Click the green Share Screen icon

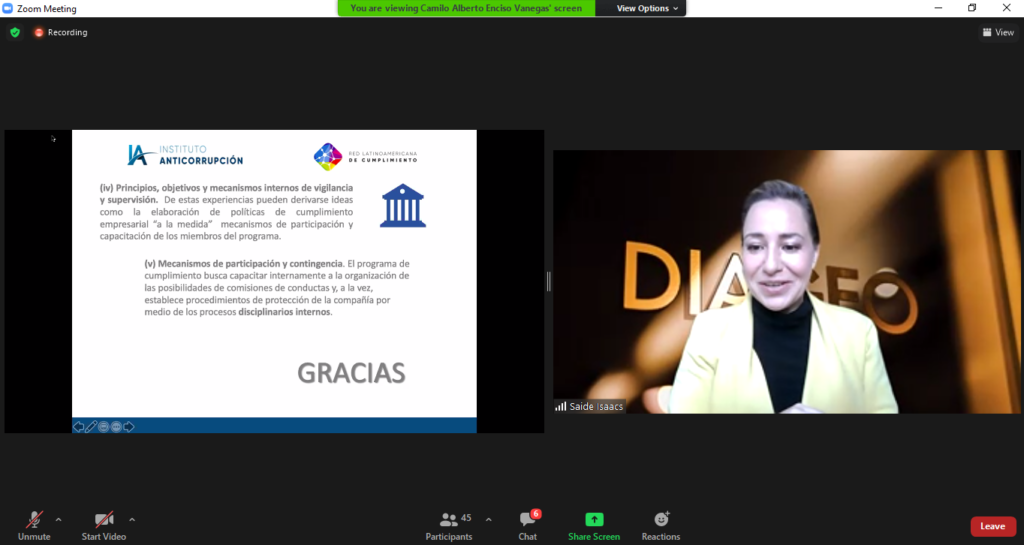594,520
